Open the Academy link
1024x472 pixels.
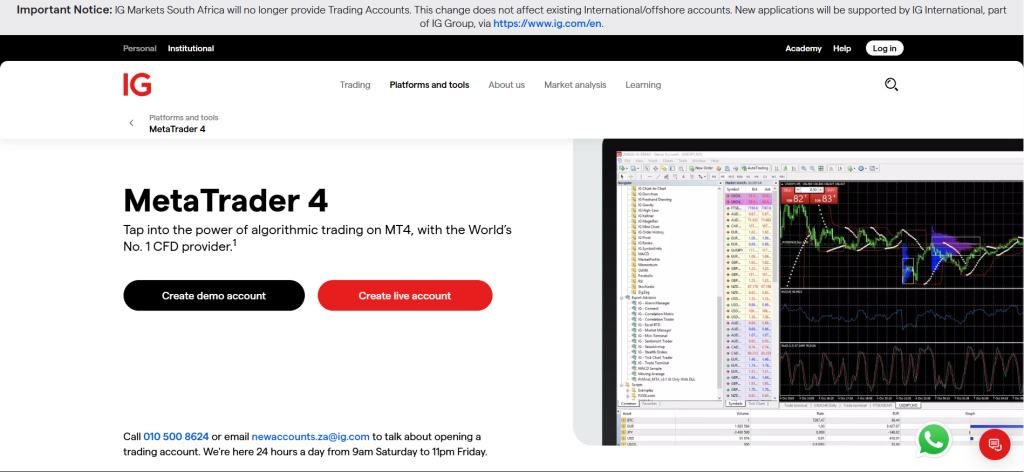coord(803,48)
